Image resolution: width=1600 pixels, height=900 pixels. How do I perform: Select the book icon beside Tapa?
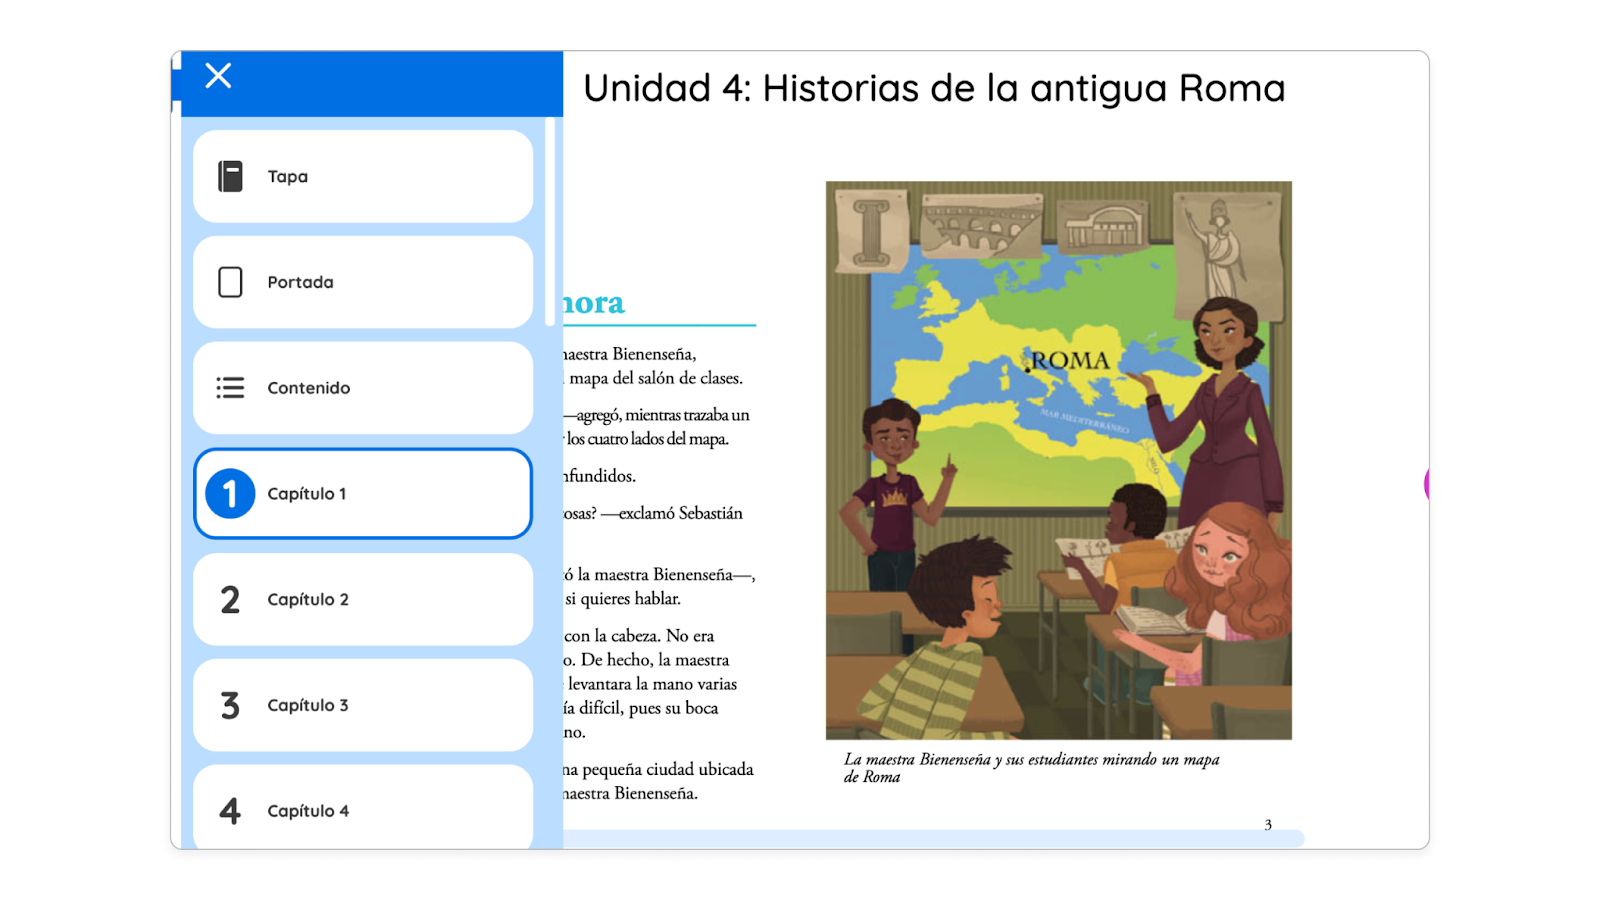click(x=231, y=175)
